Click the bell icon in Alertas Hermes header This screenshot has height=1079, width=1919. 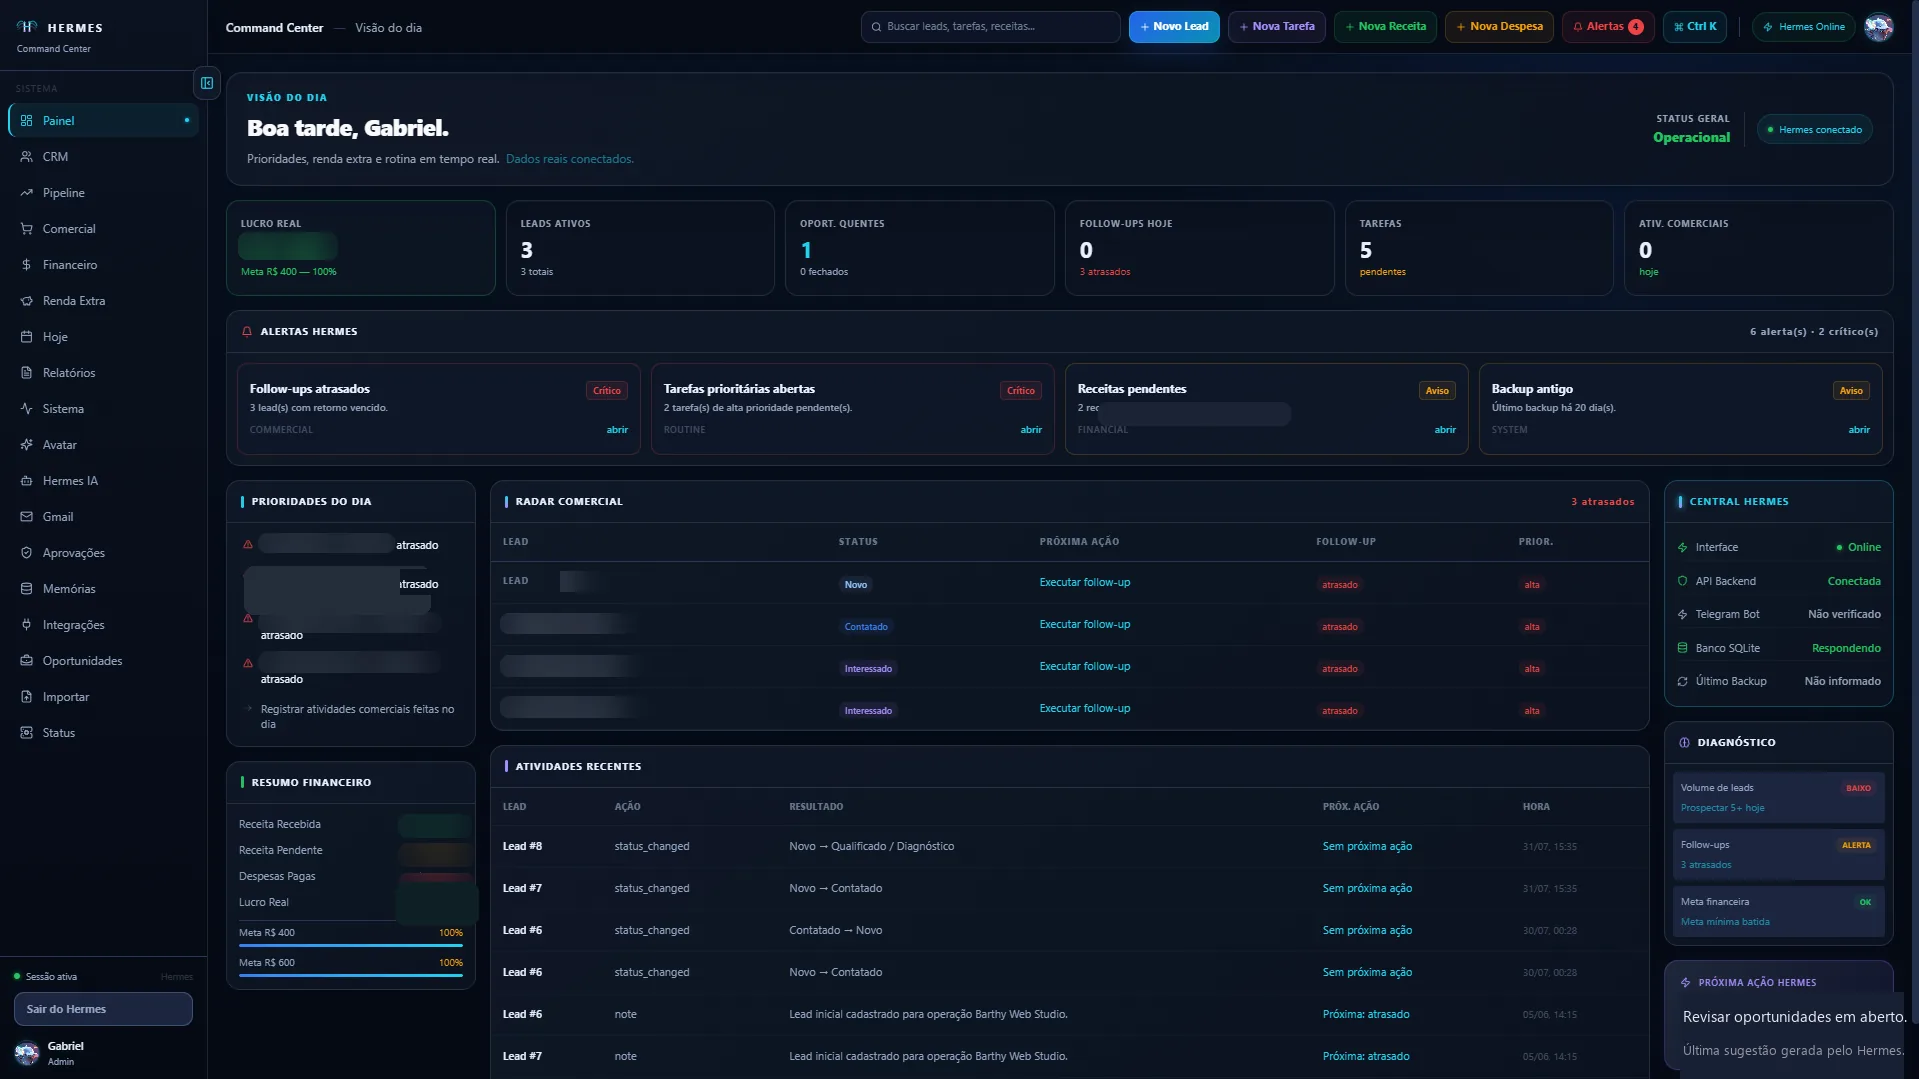(x=247, y=332)
